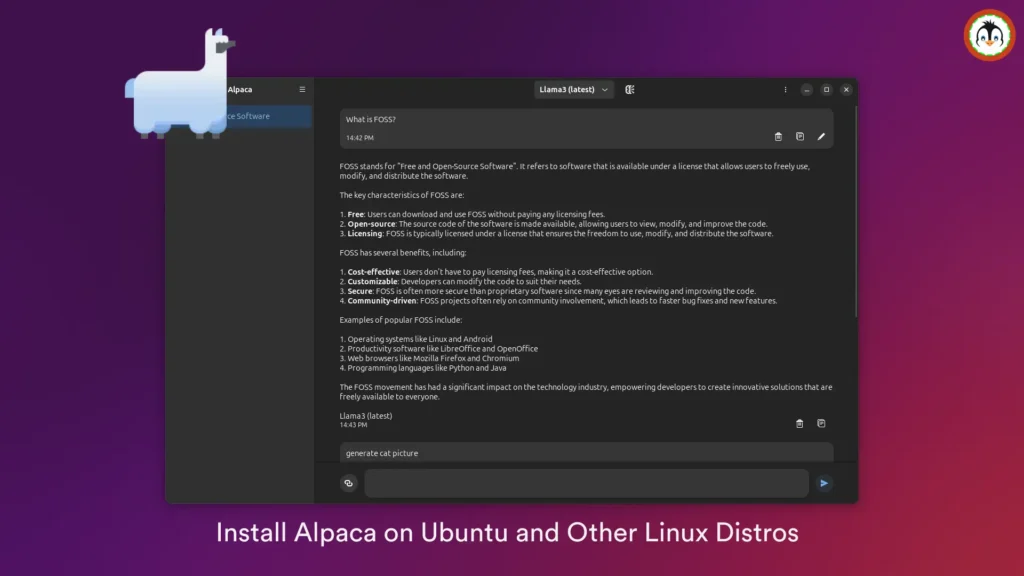Copy the "What is FOSS?" message
The height and width of the screenshot is (576, 1024).
[800, 136]
